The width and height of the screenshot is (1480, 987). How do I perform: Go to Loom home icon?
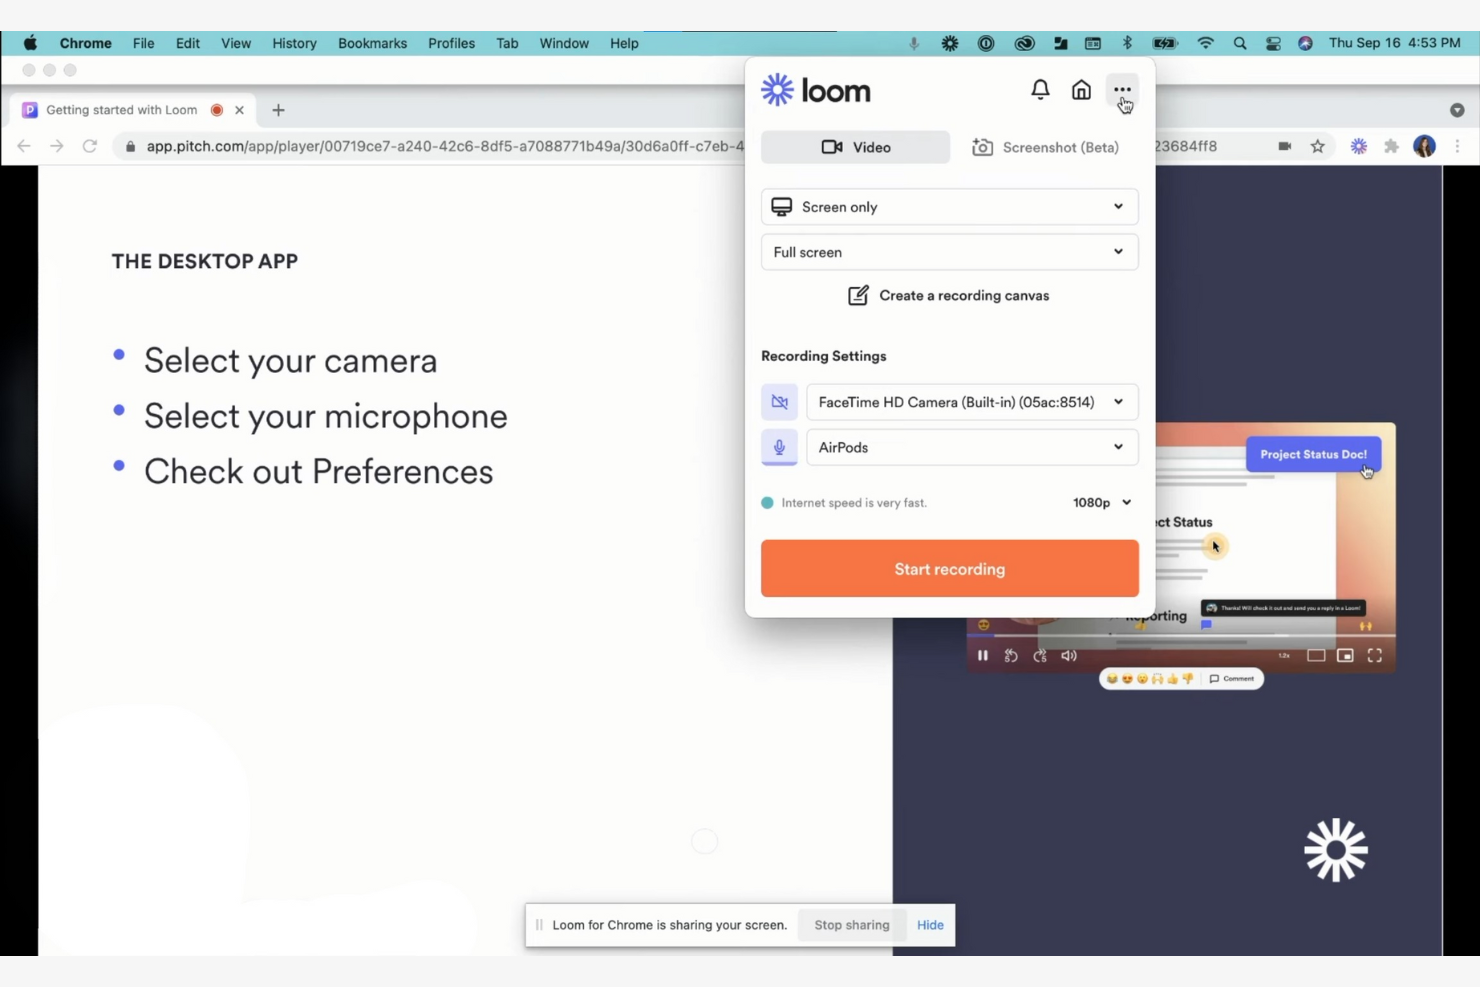(x=1081, y=90)
